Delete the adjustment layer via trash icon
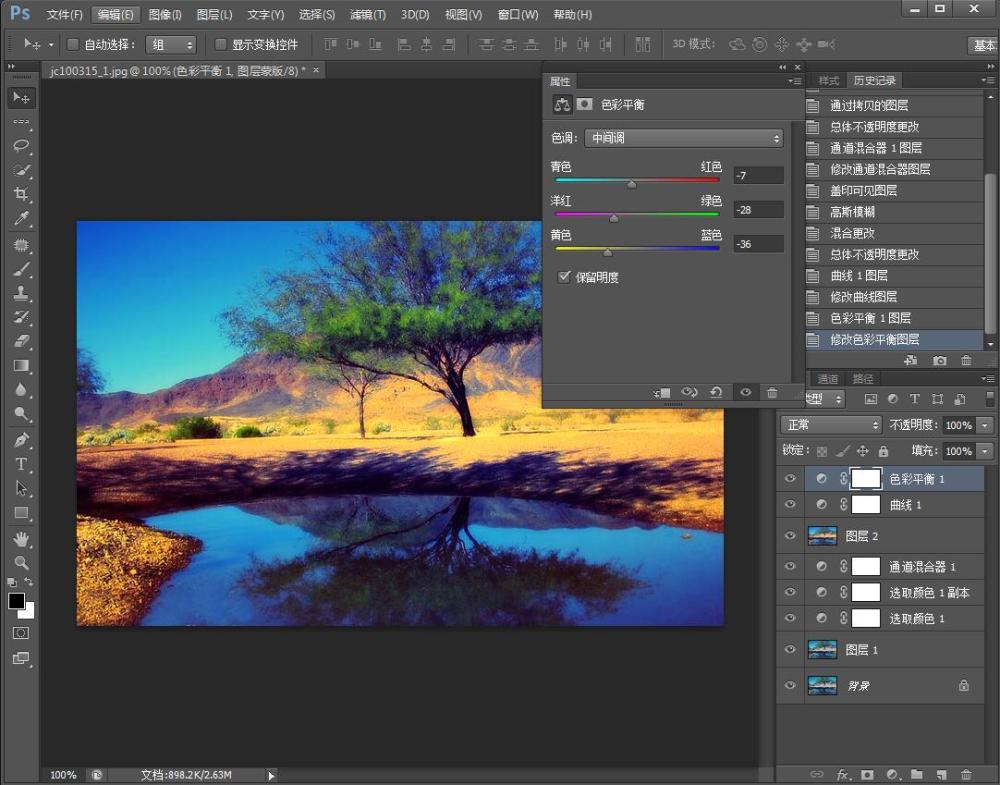1000x785 pixels. pos(772,392)
